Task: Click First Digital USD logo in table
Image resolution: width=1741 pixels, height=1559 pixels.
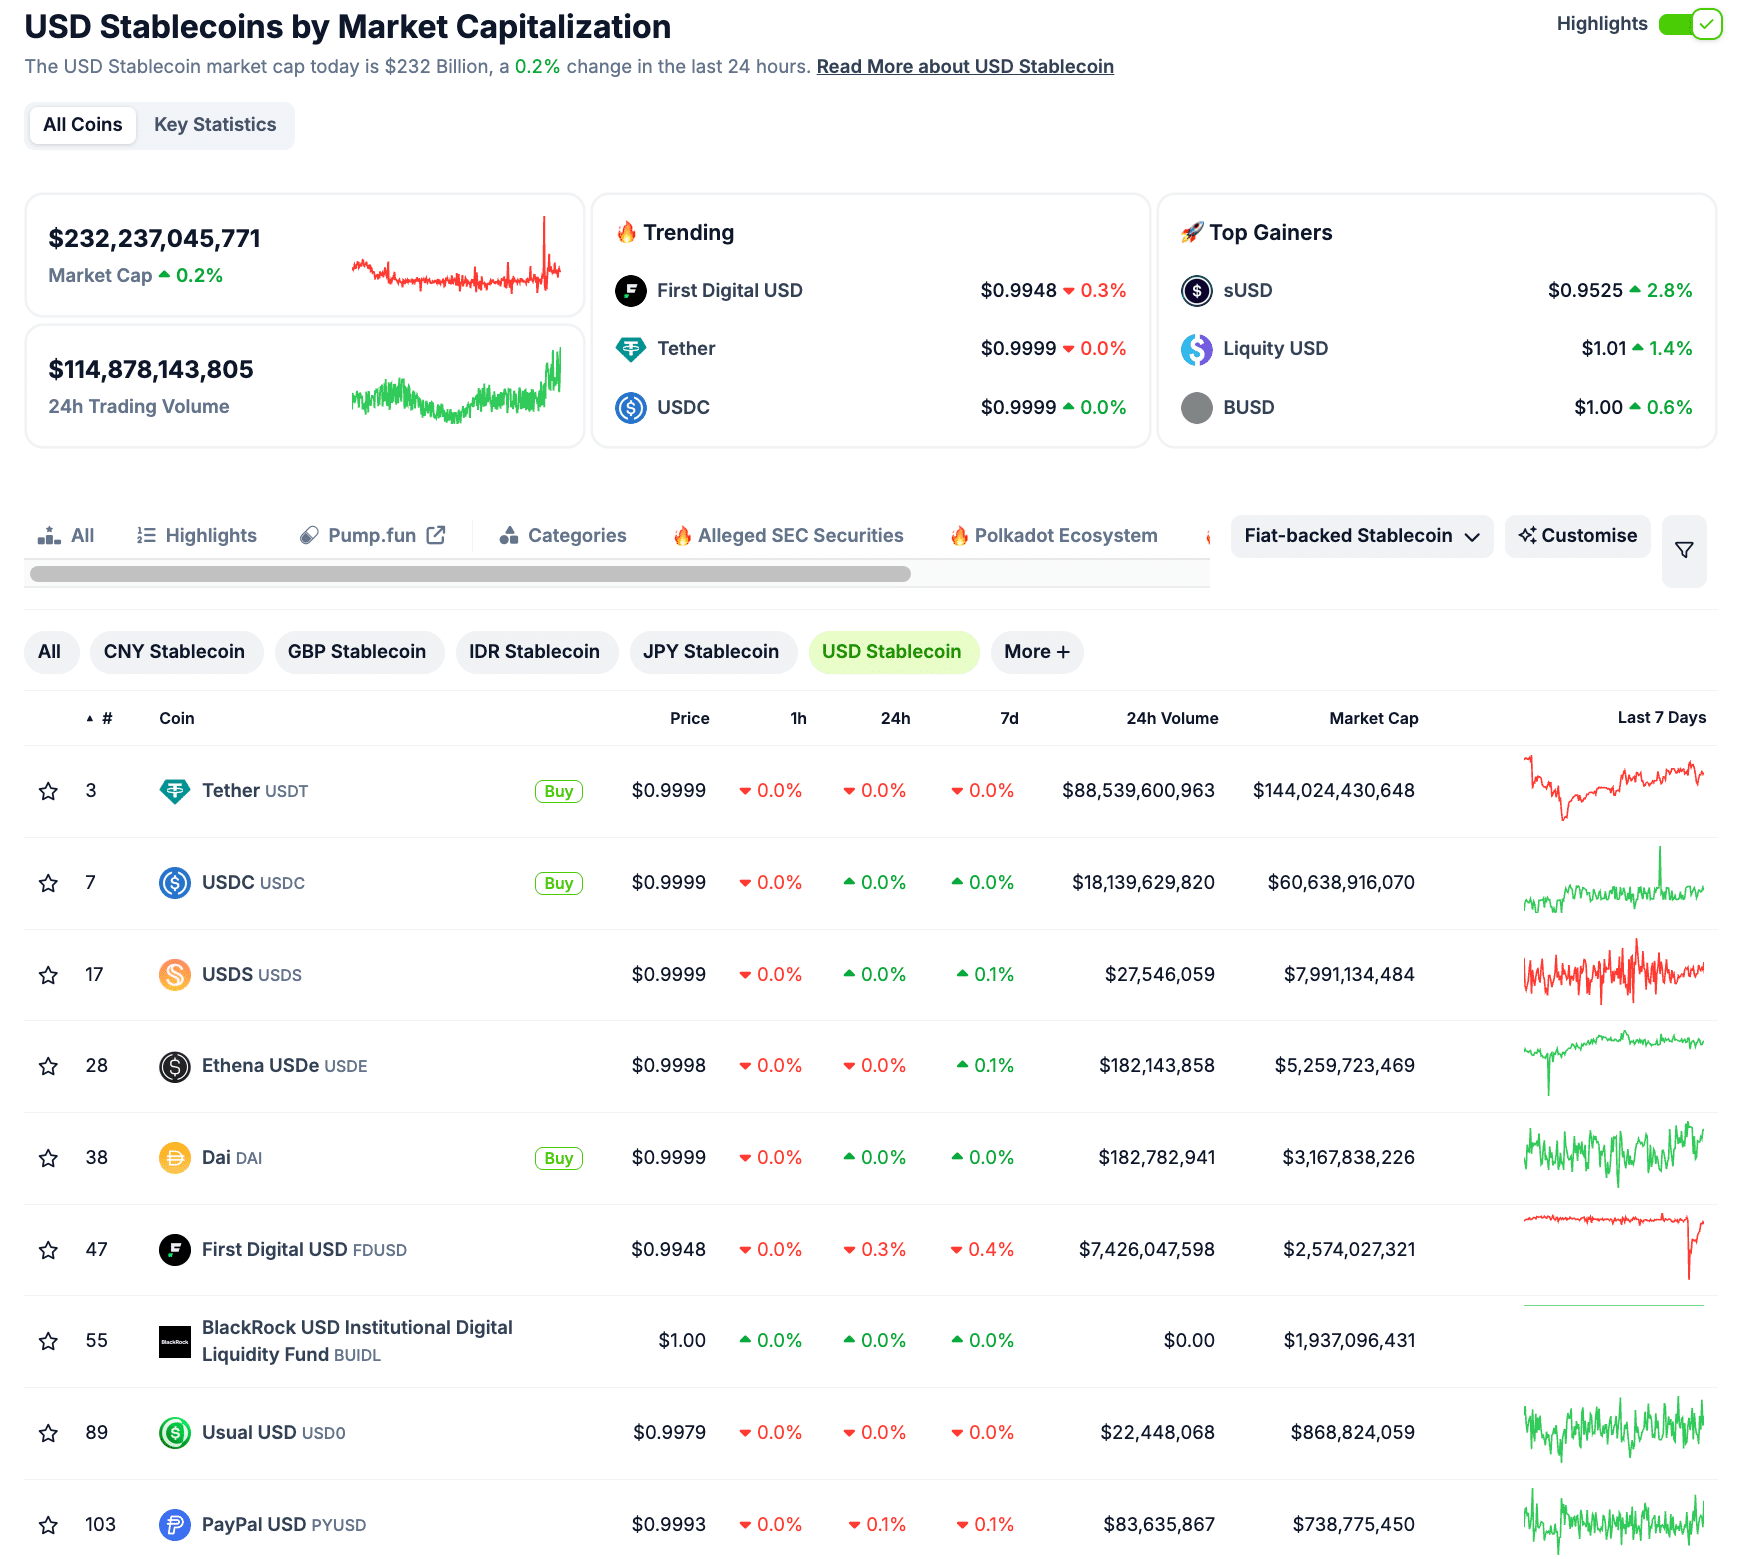Action: 175,1250
